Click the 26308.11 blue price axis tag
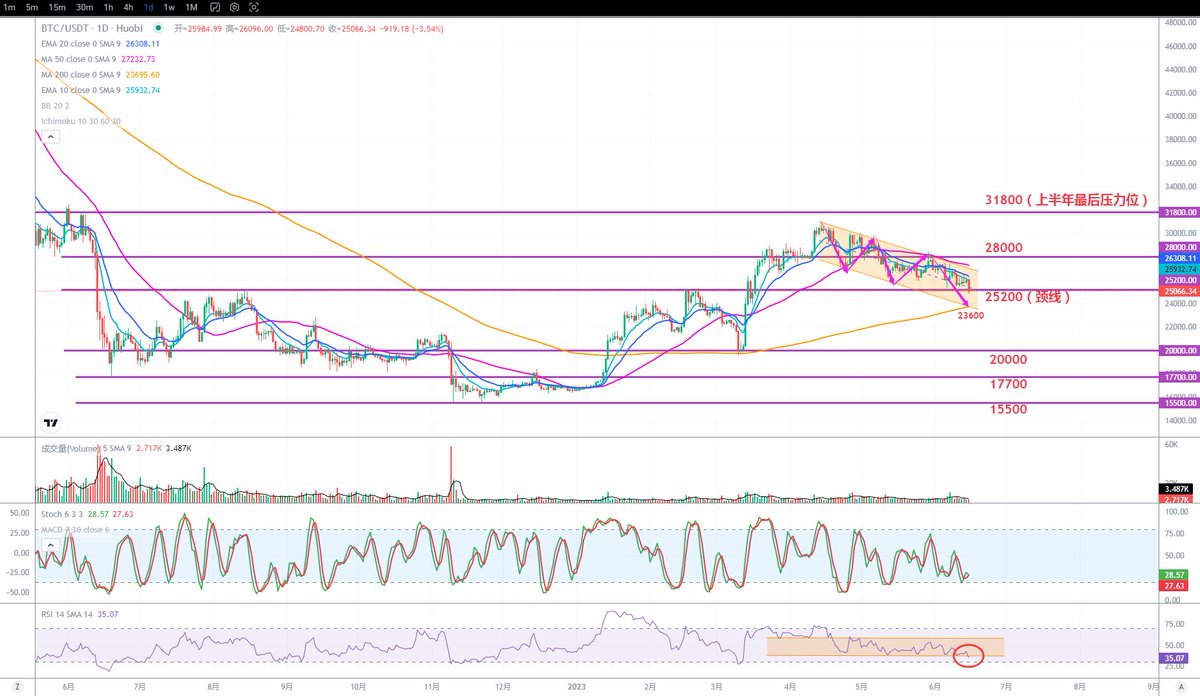Viewport: 1200px width, 696px height. click(x=1178, y=257)
